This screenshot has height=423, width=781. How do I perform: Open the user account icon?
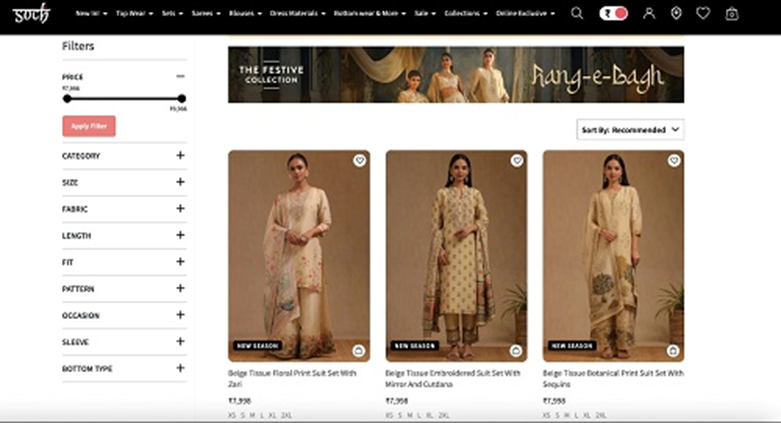click(649, 14)
